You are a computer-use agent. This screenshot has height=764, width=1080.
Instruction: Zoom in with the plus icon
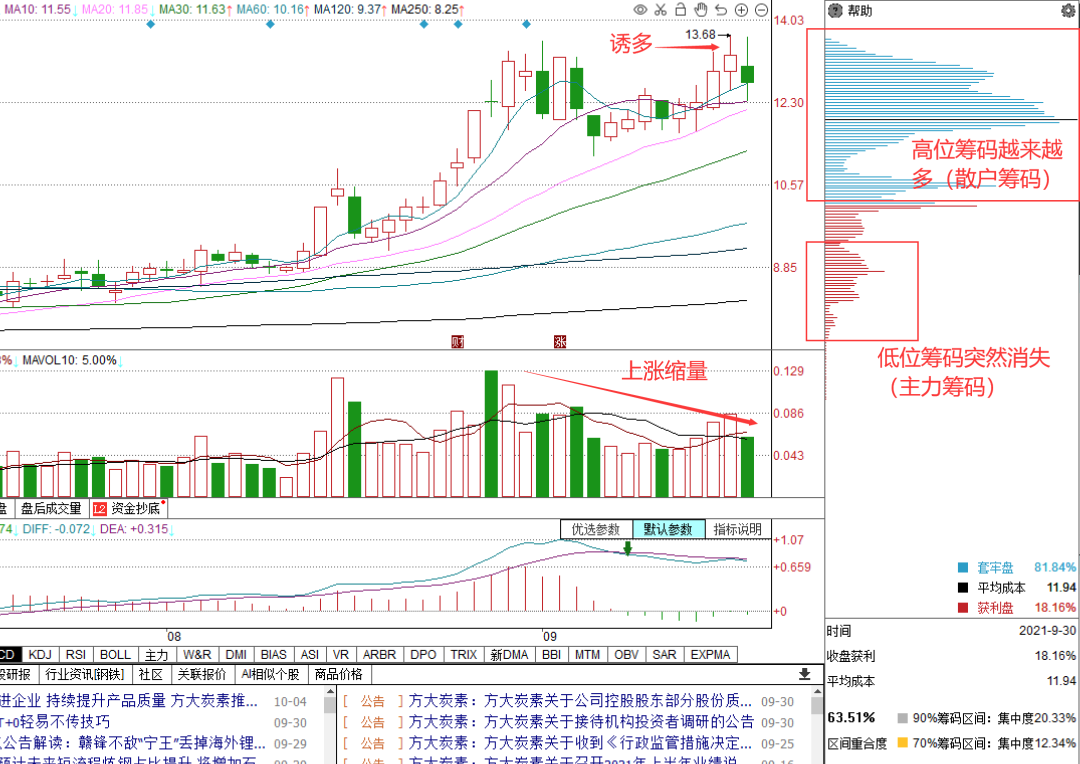pos(741,10)
